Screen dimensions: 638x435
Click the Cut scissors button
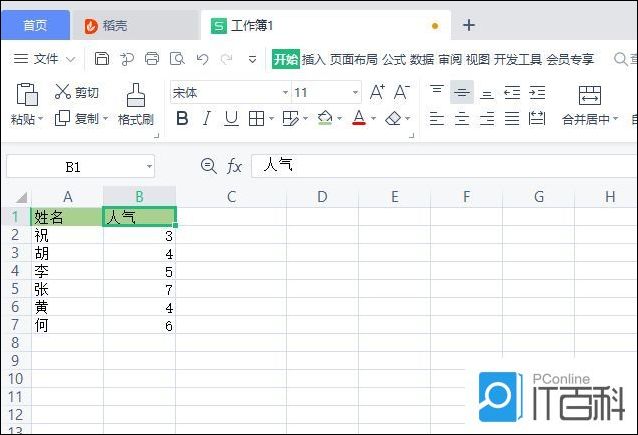[77, 92]
